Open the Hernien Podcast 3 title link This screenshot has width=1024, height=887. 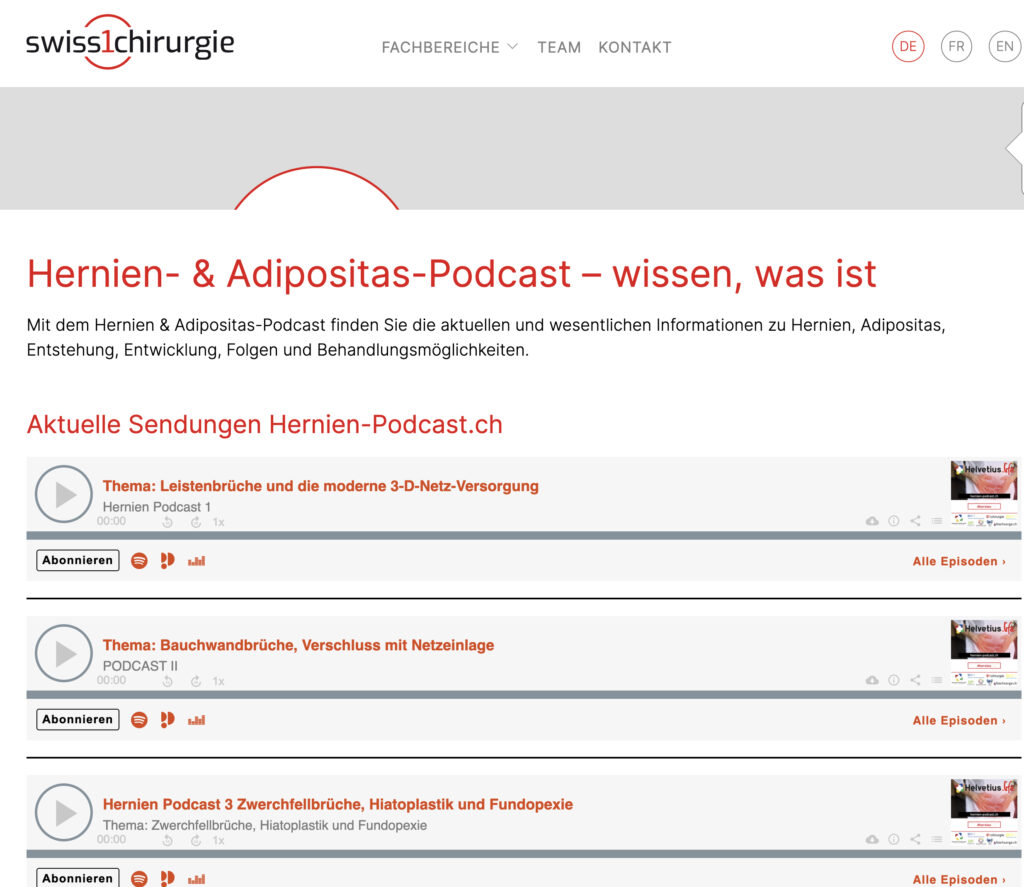337,804
